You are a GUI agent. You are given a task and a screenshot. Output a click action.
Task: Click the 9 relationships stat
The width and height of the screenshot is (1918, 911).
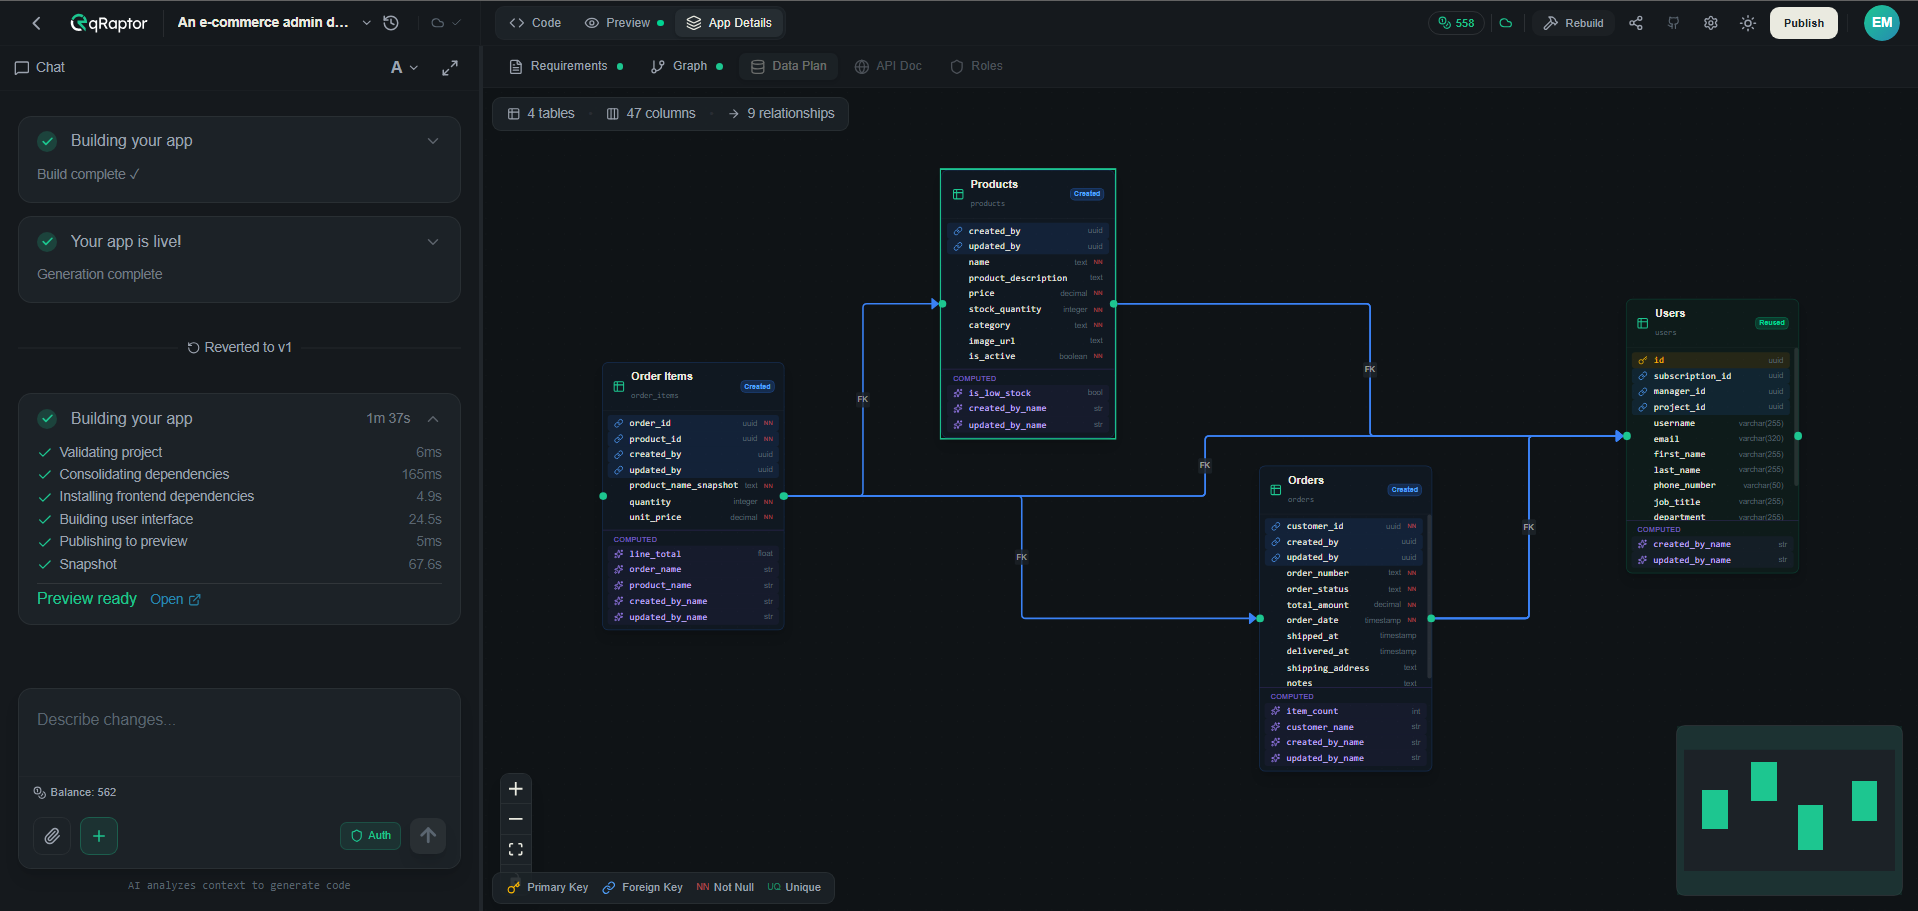pyautogui.click(x=781, y=113)
